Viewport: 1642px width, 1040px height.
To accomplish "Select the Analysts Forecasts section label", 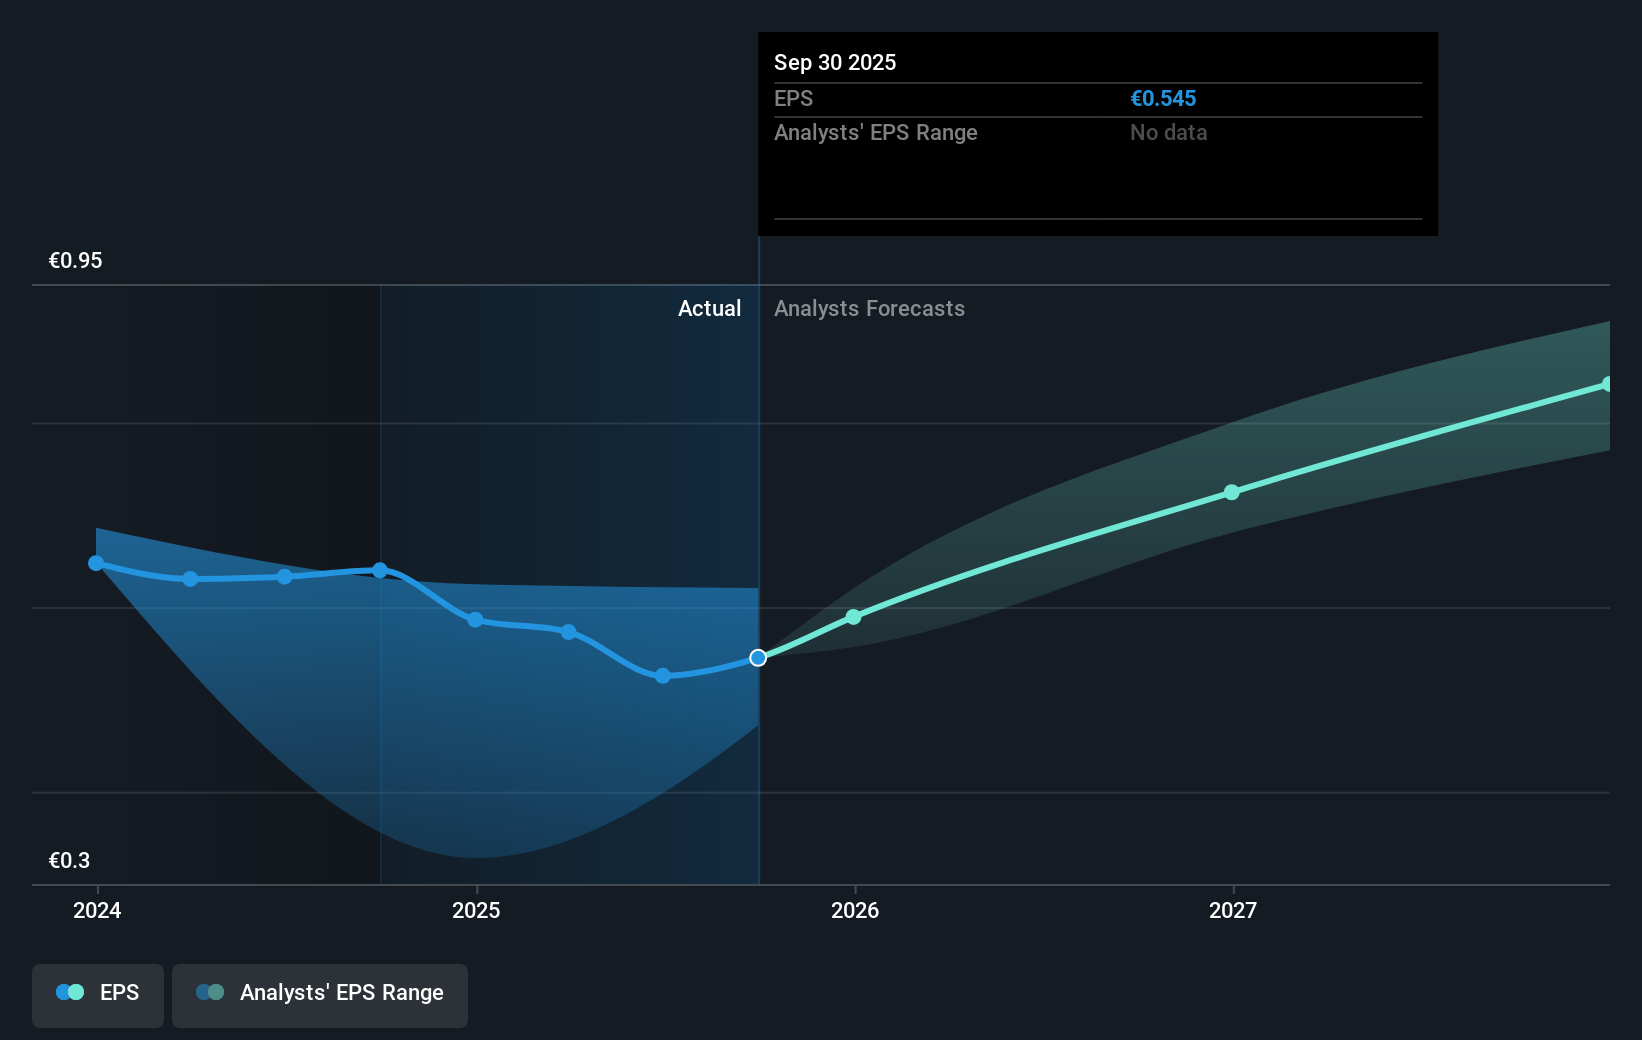I will click(x=869, y=308).
